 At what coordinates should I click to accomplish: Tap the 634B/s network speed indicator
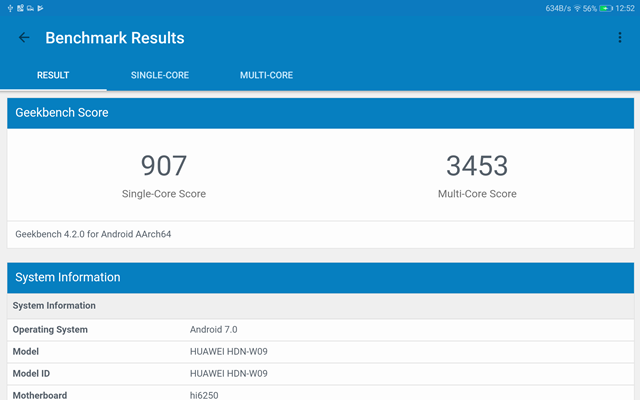(x=558, y=9)
